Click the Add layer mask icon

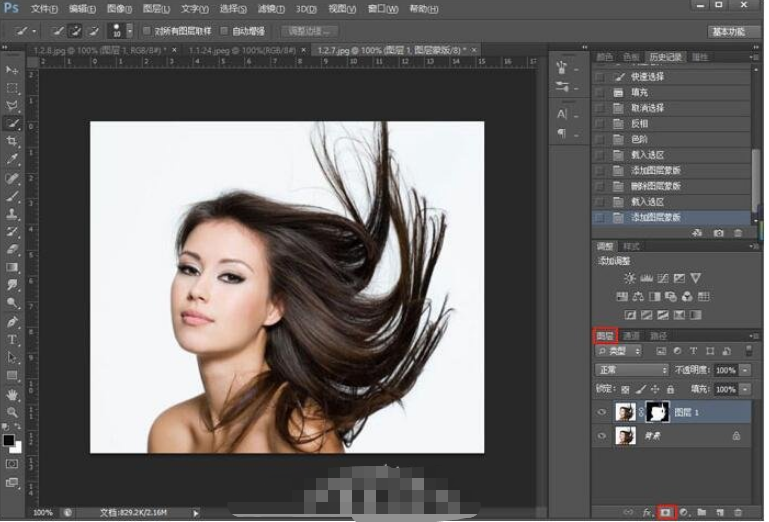click(664, 512)
